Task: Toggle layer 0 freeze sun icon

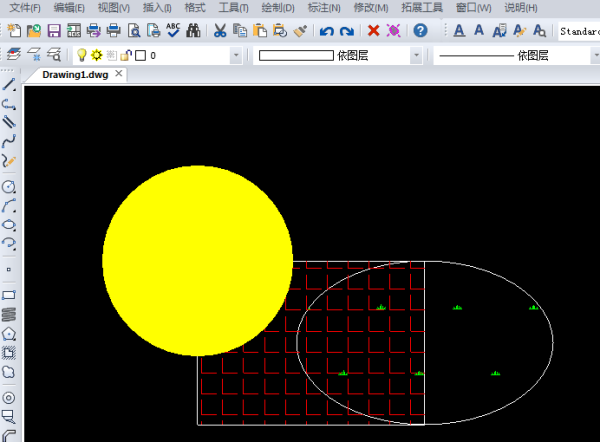Action: [x=96, y=55]
